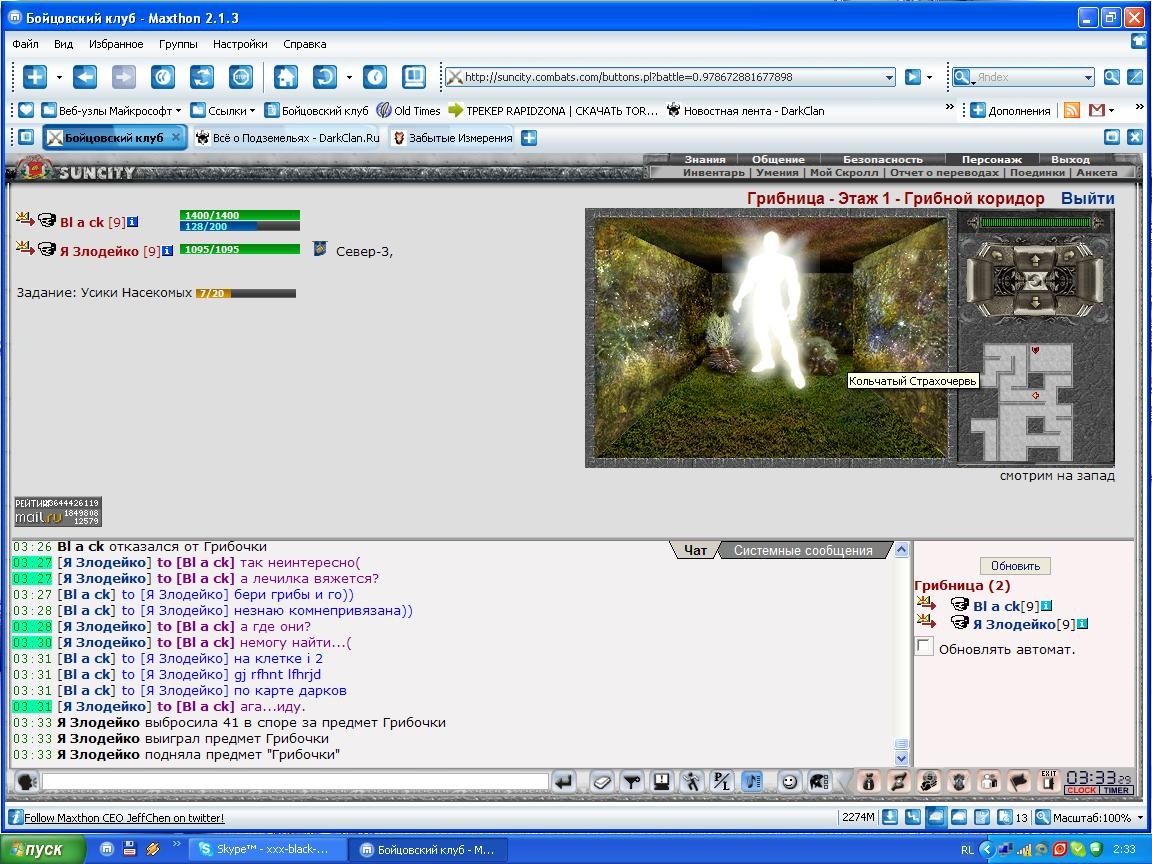The image size is (1152, 864).
Task: Click the bag icon in bottom game panel
Action: [868, 782]
